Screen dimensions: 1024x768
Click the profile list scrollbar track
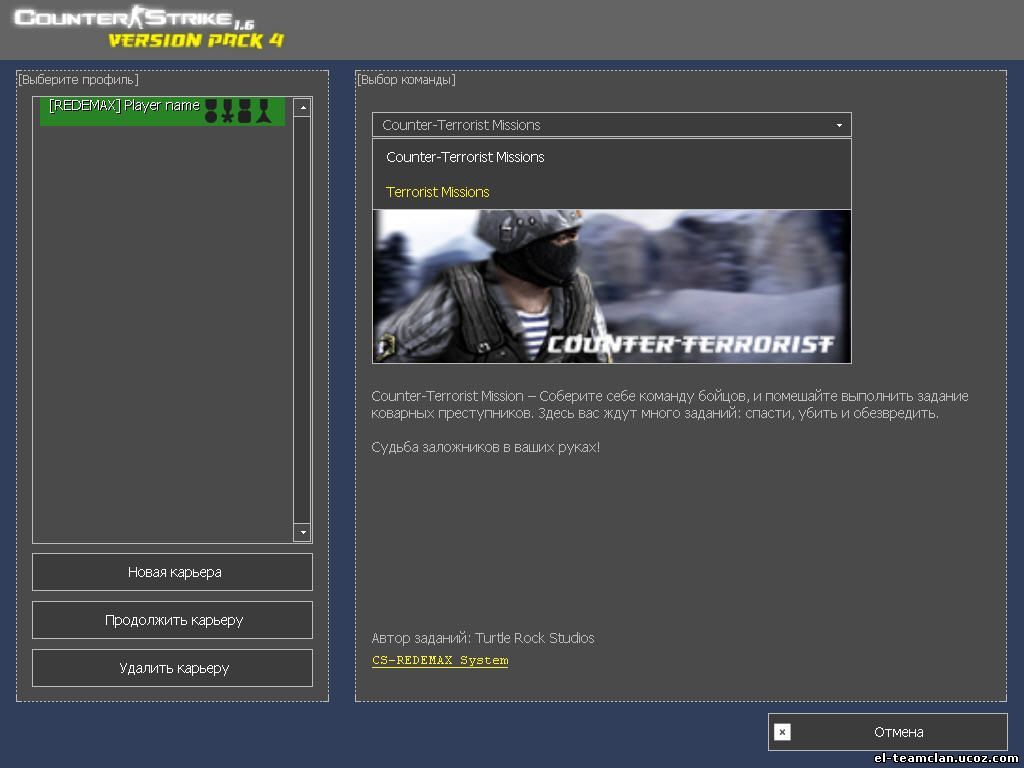point(302,320)
